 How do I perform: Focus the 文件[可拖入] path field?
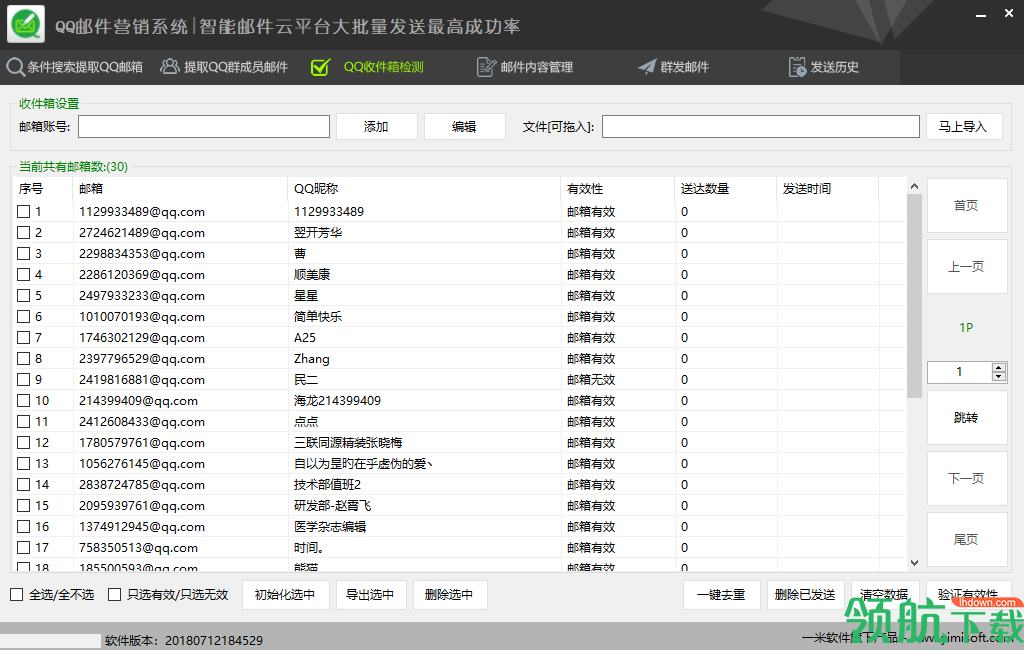761,127
